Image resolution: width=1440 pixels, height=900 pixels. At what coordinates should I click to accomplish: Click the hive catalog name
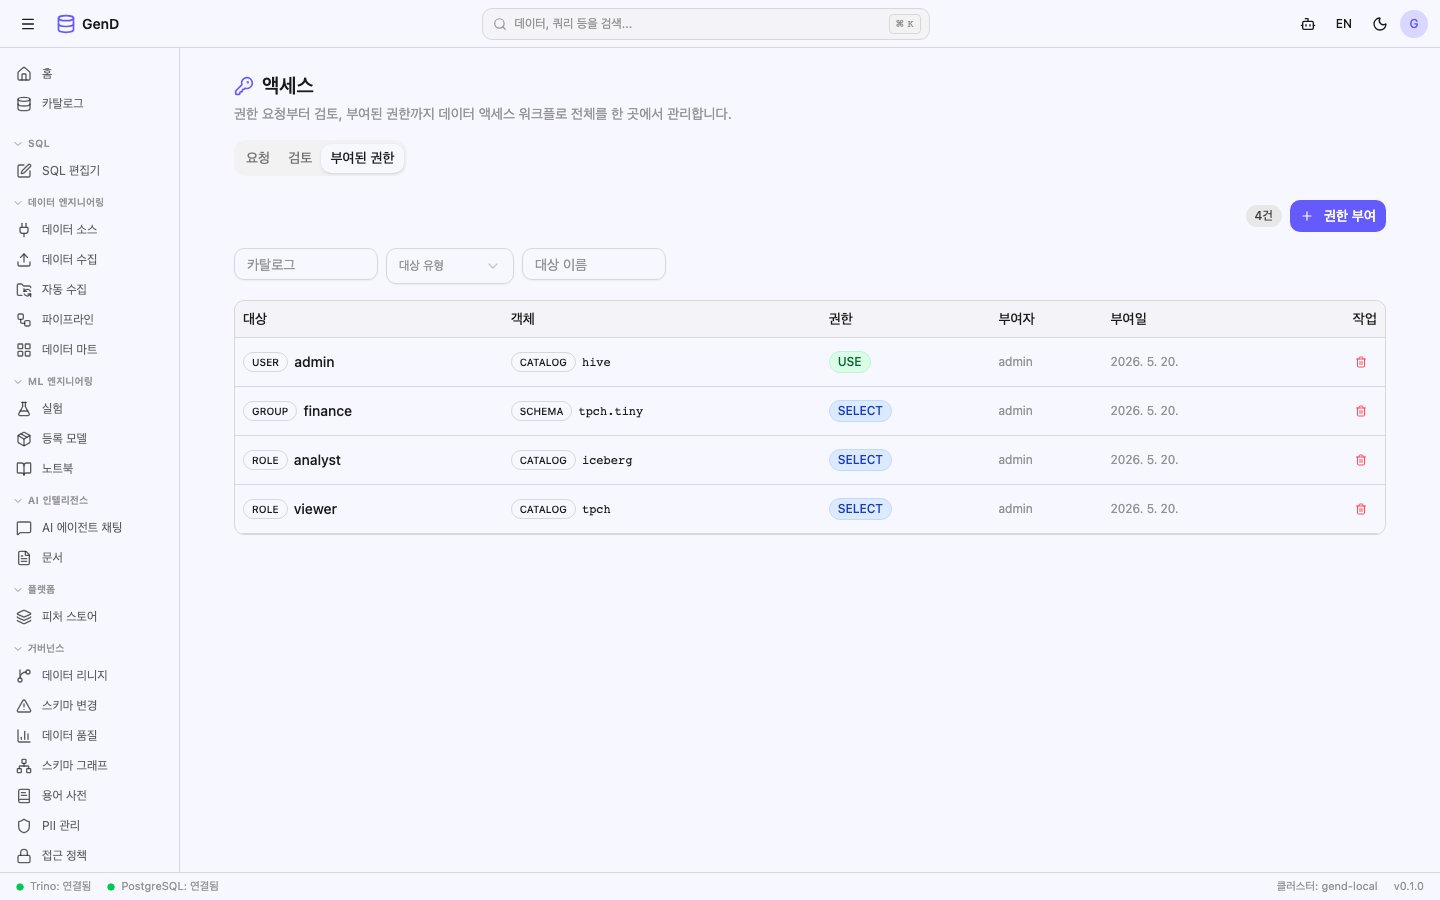click(x=596, y=362)
